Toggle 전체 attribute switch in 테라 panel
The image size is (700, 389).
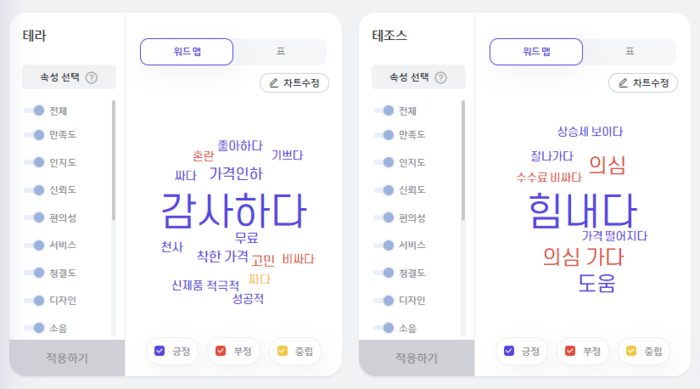coord(34,110)
